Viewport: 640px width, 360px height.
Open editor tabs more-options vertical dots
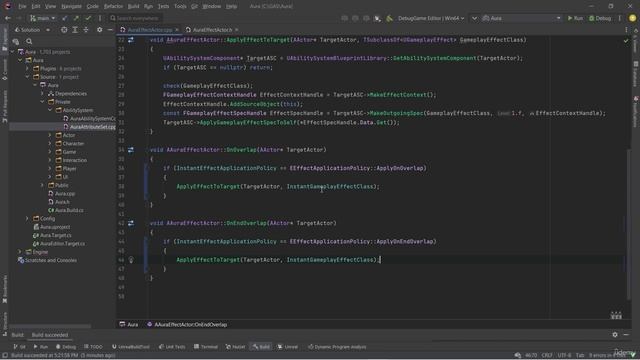point(626,30)
